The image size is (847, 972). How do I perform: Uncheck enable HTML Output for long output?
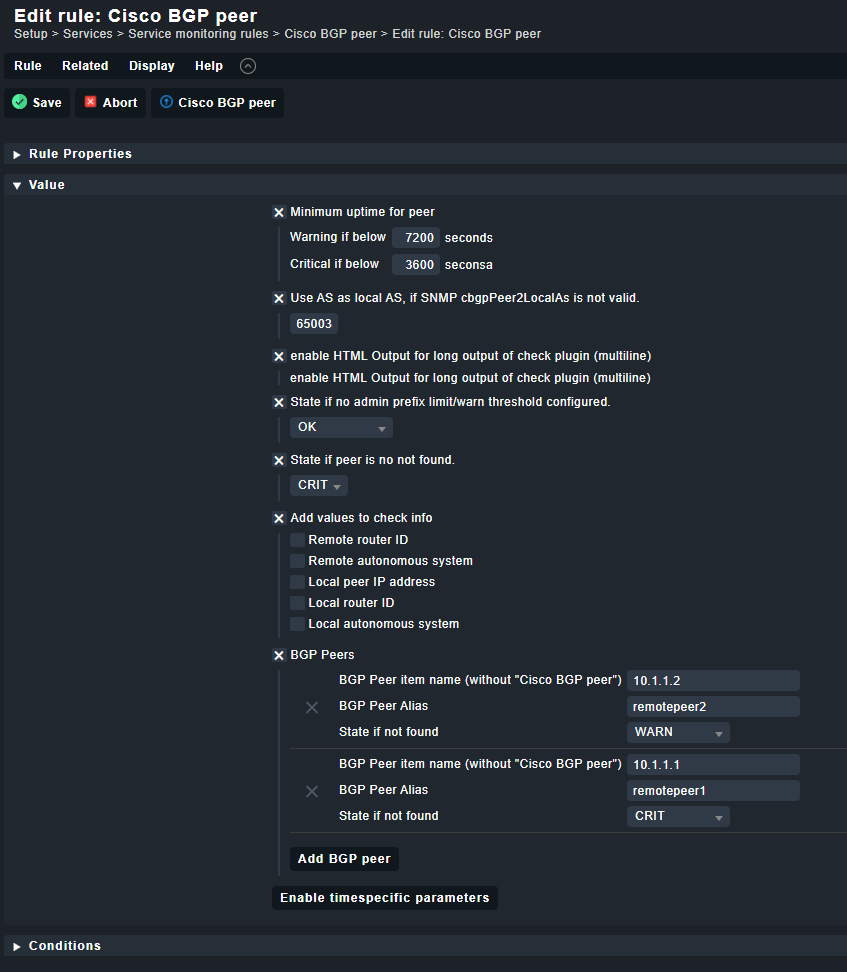tap(279, 356)
